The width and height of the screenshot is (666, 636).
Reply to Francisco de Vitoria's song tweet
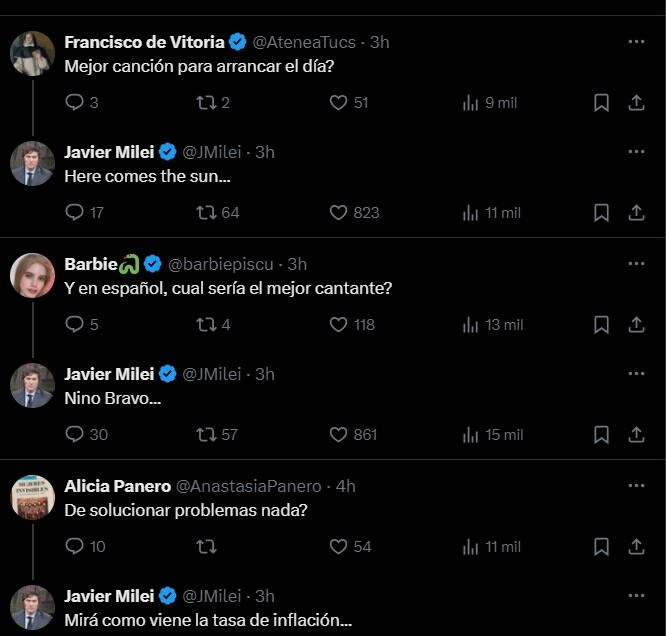click(74, 102)
